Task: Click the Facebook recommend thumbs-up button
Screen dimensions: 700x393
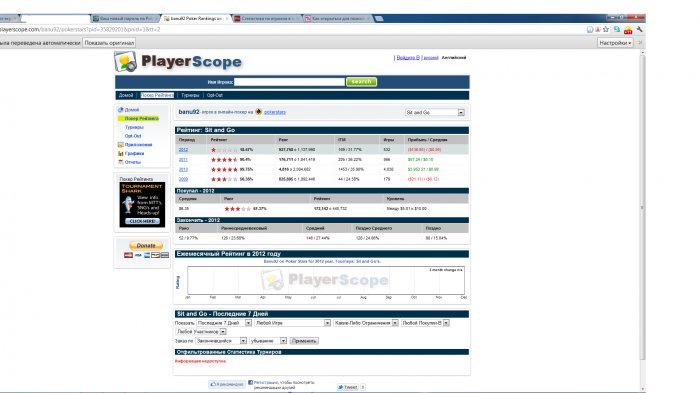Action: click(227, 384)
